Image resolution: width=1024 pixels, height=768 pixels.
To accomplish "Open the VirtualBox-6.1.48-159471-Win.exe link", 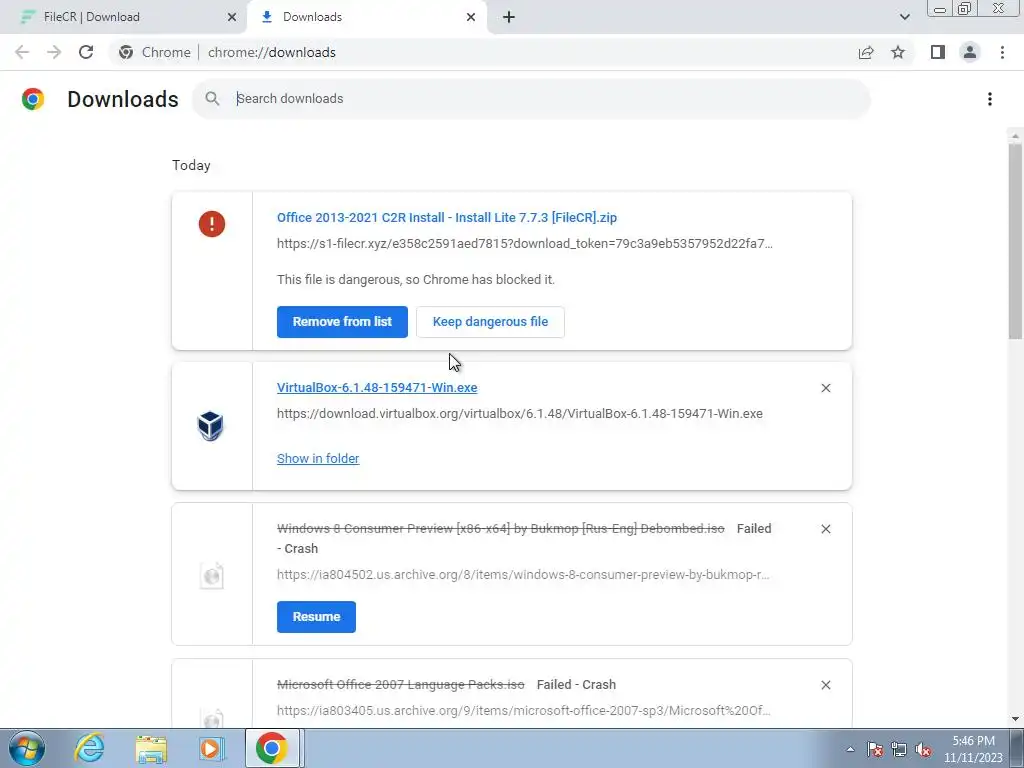I will coord(377,388).
